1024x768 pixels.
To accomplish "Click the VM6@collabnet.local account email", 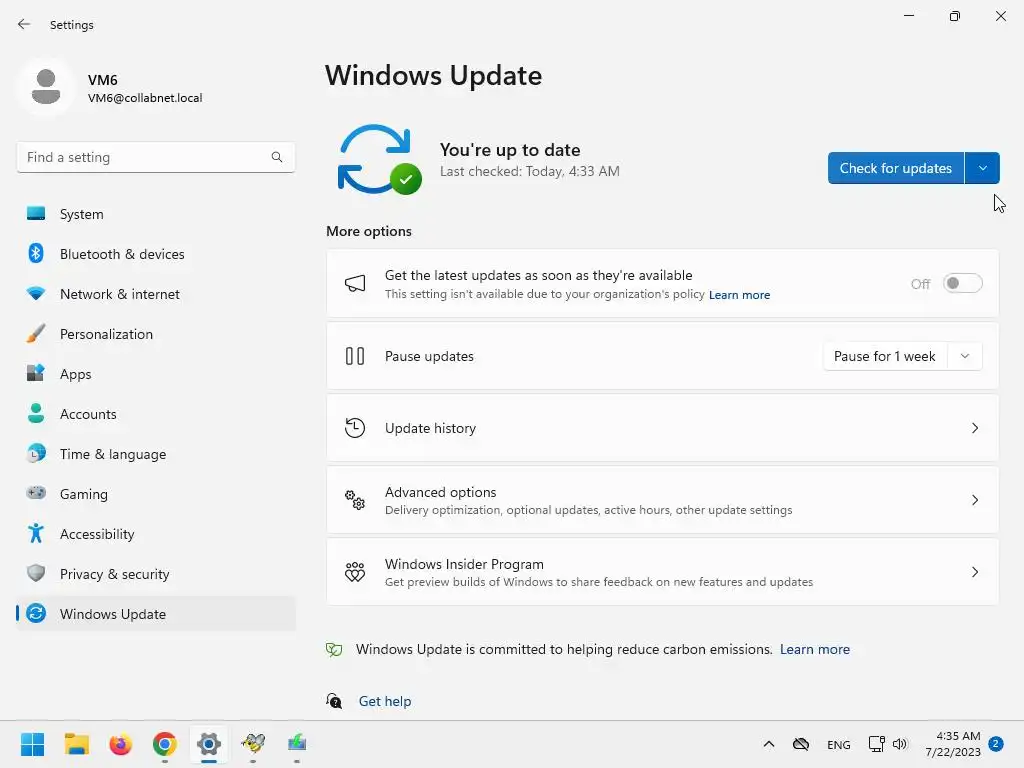I will point(145,98).
